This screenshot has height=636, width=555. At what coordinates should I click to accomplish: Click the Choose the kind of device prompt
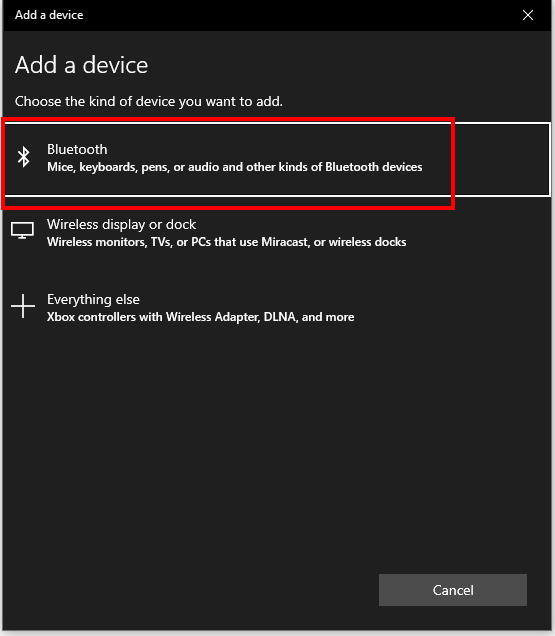tap(148, 101)
